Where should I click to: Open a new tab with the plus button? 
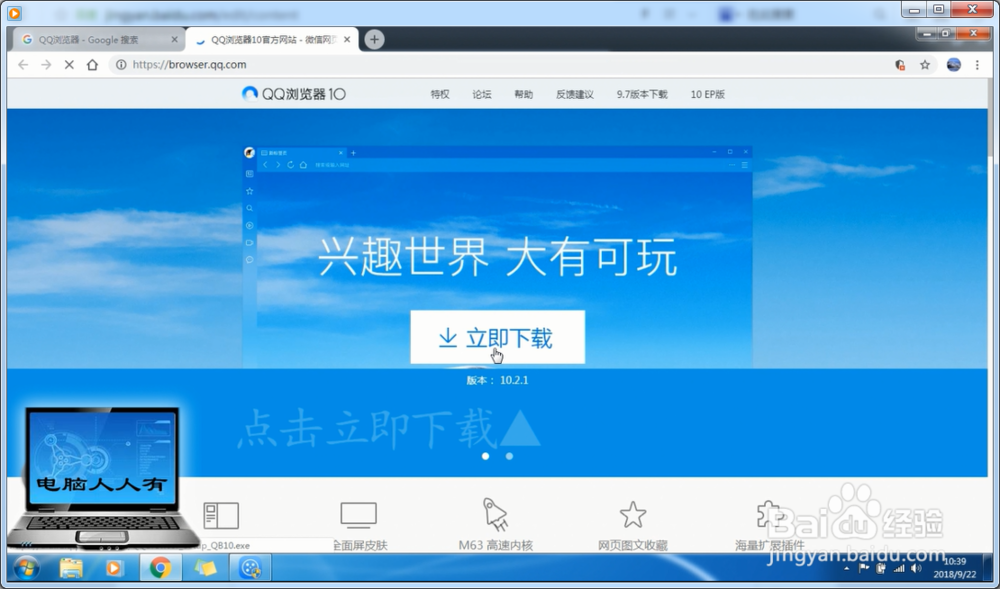coord(374,40)
